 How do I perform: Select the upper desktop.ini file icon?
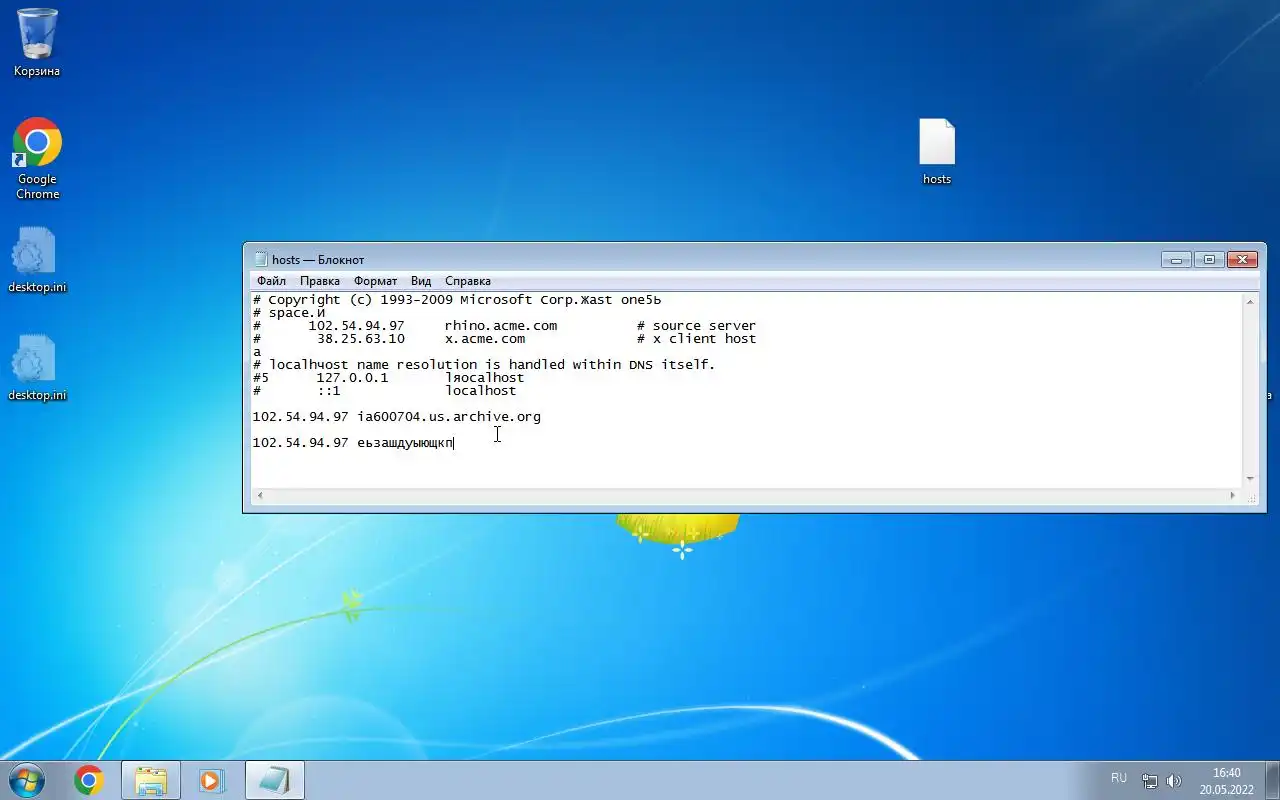pyautogui.click(x=37, y=260)
